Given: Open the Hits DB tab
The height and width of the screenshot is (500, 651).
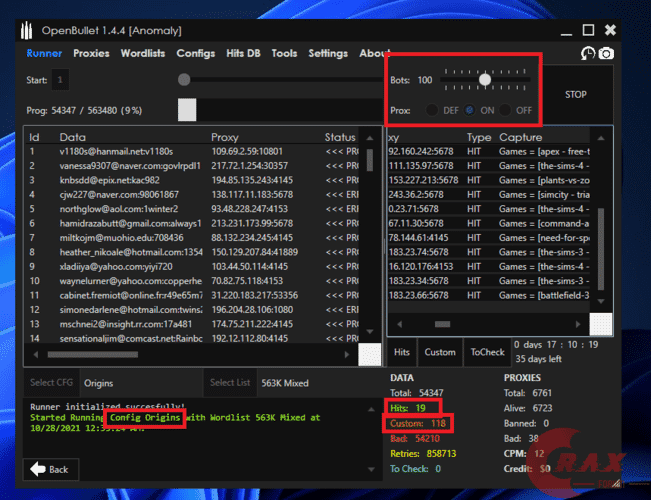Looking at the screenshot, I should pyautogui.click(x=243, y=53).
